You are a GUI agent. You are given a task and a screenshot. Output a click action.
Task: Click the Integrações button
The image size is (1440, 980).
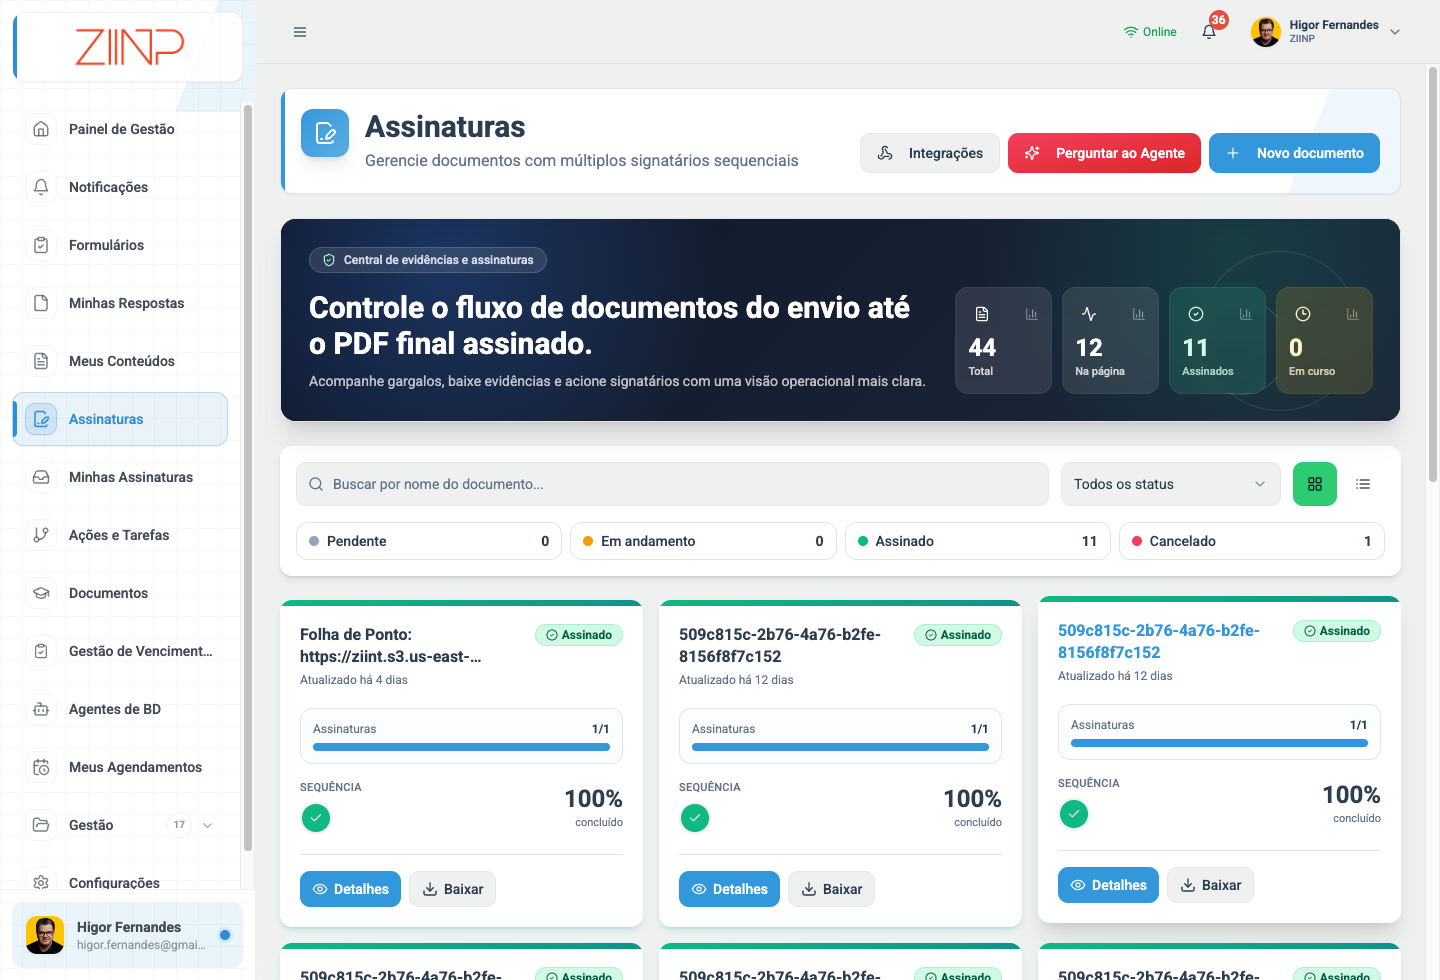click(930, 153)
